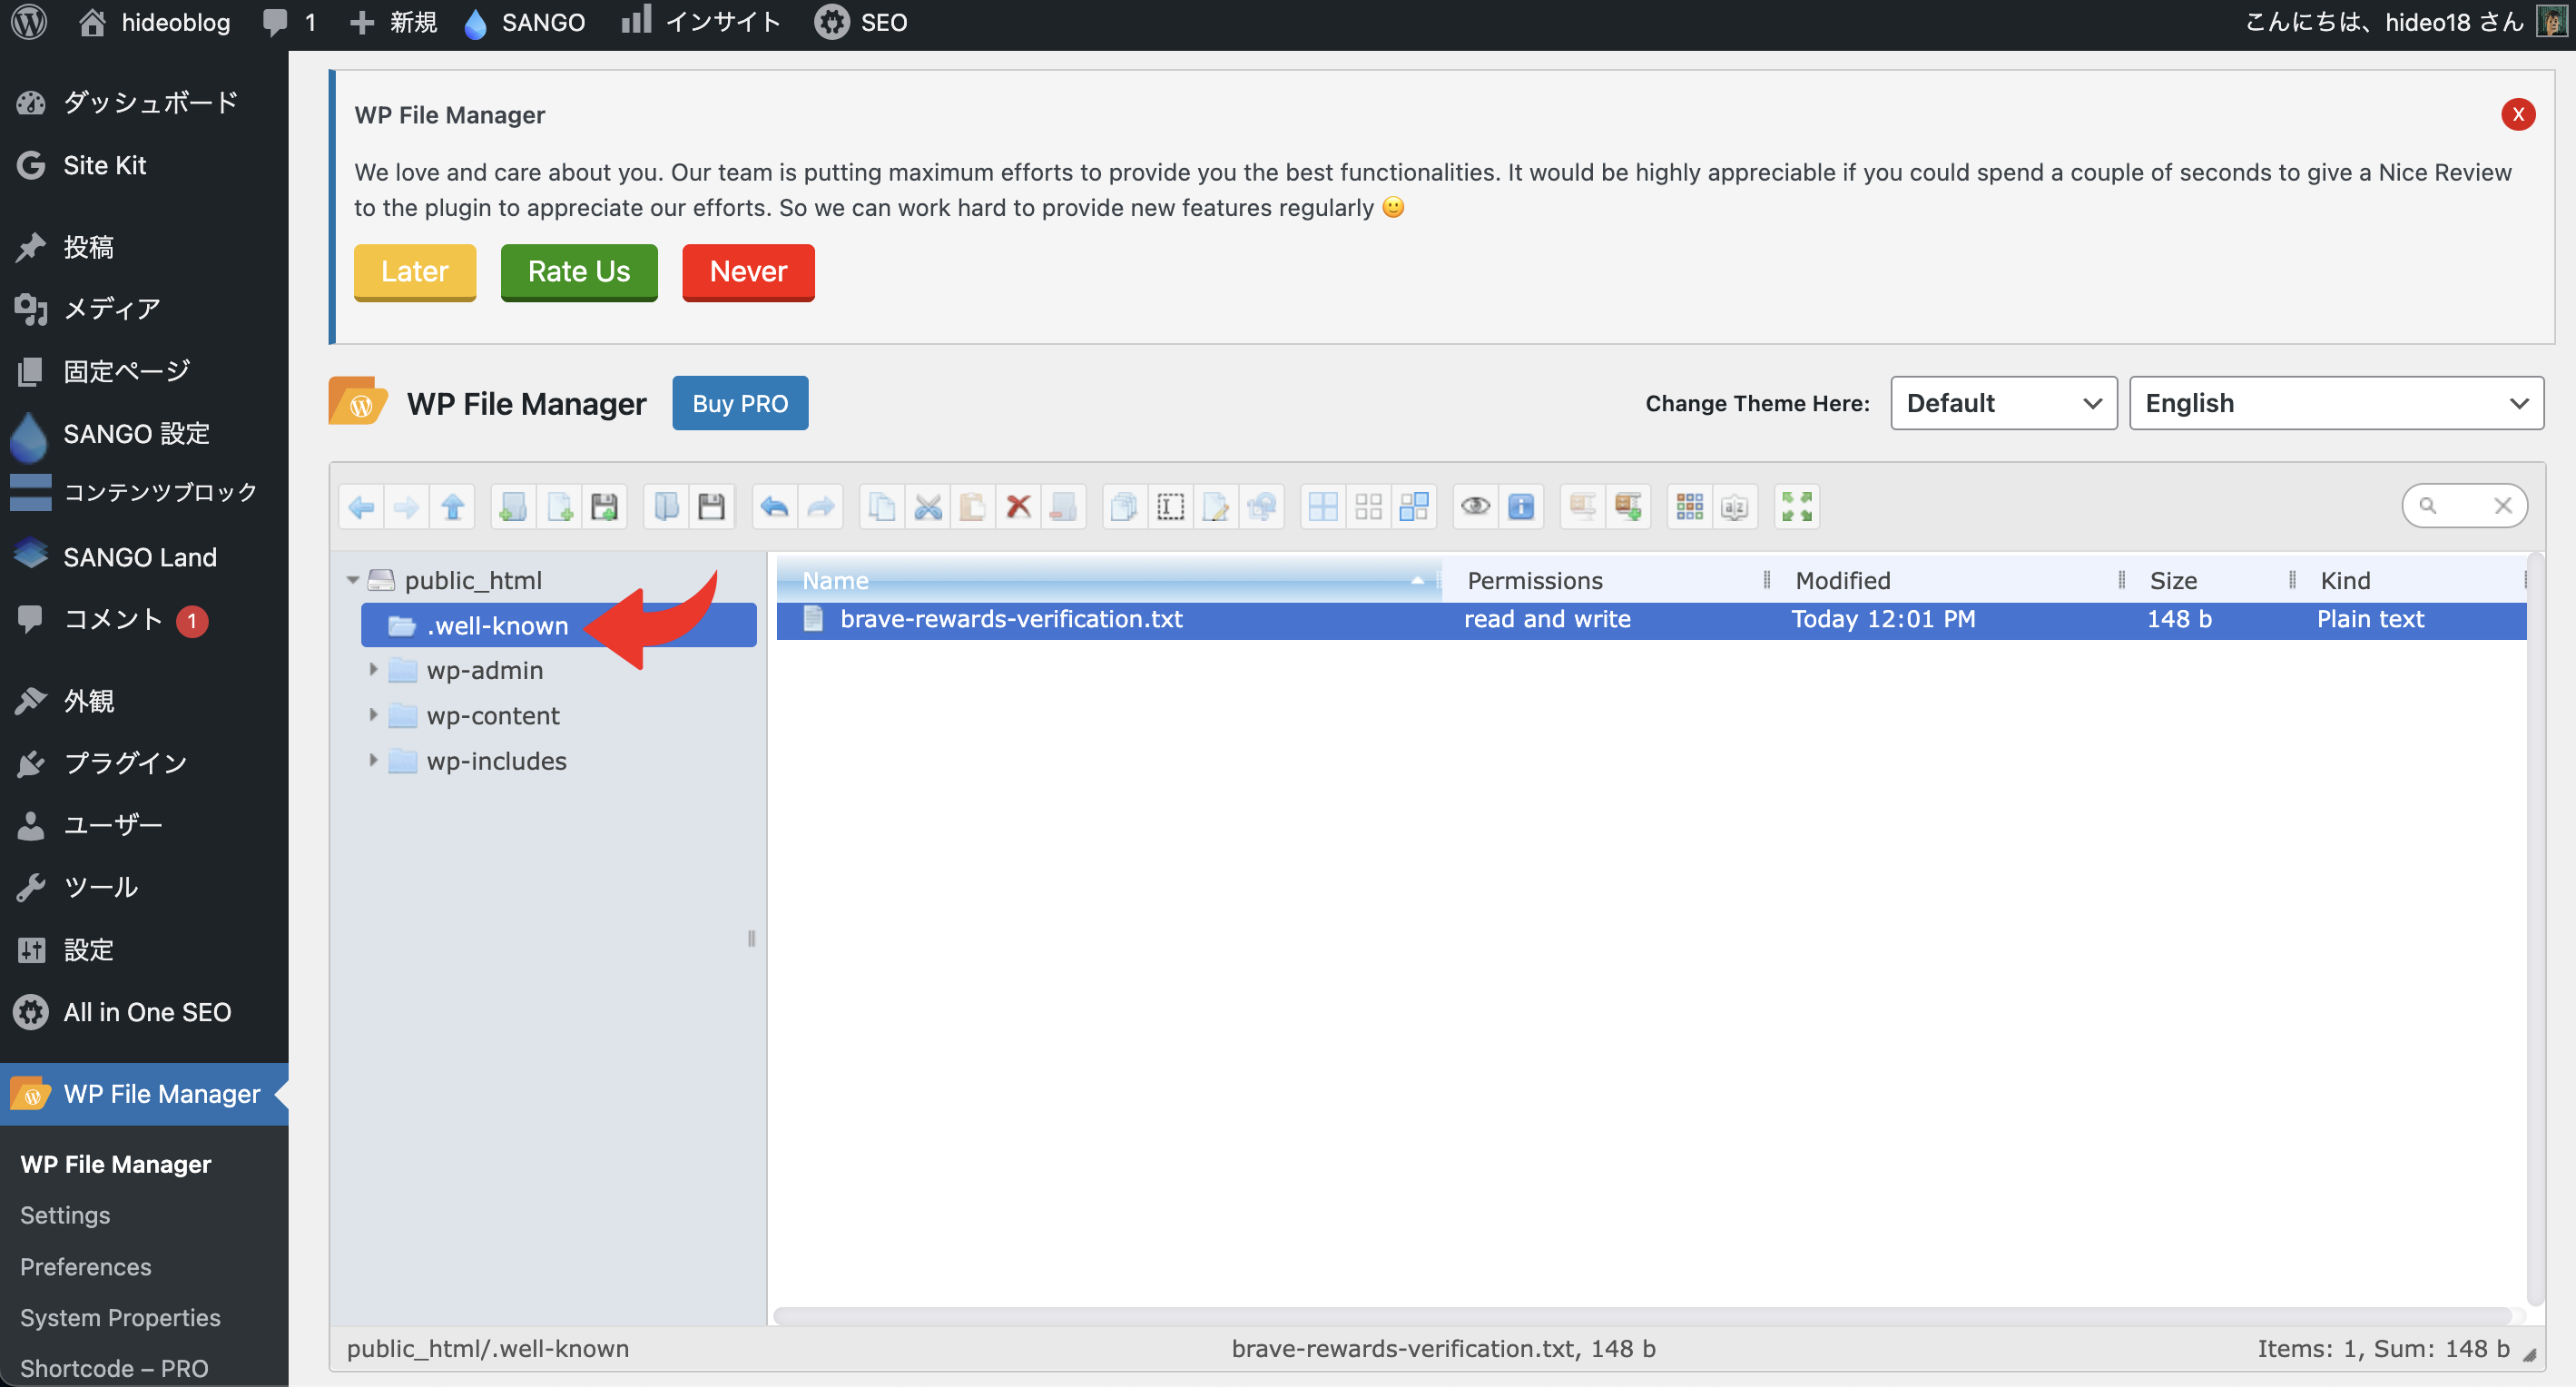The width and height of the screenshot is (2576, 1387).
Task: Click the Get info toolbar icon
Action: click(x=1521, y=507)
